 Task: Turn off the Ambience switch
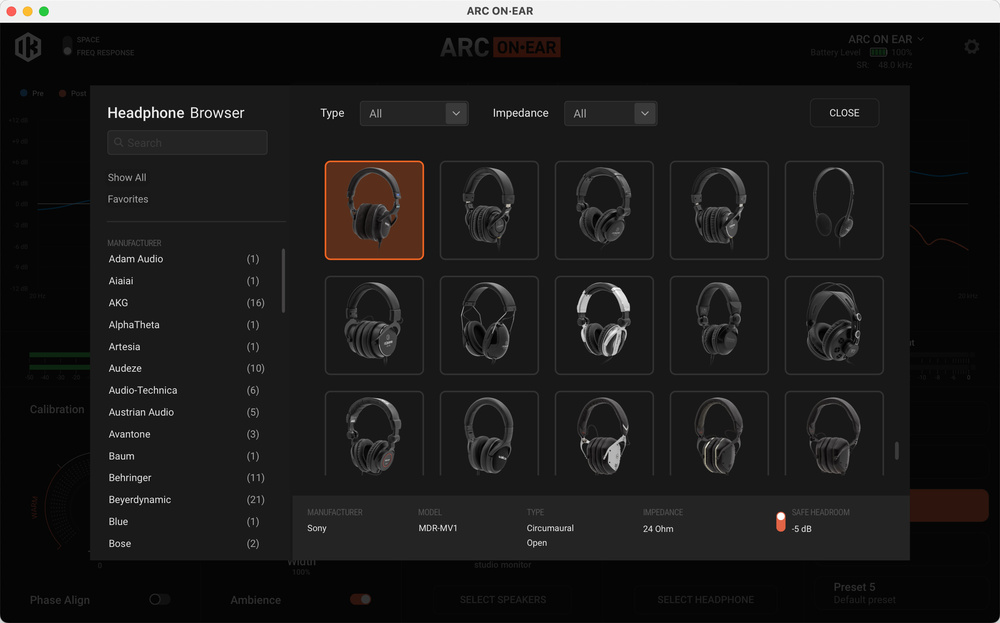coord(360,599)
